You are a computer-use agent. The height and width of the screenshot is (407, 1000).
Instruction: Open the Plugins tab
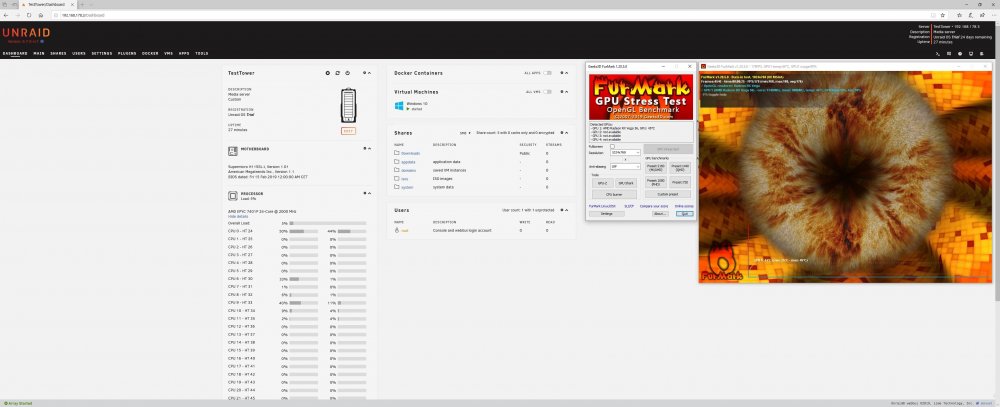point(127,54)
